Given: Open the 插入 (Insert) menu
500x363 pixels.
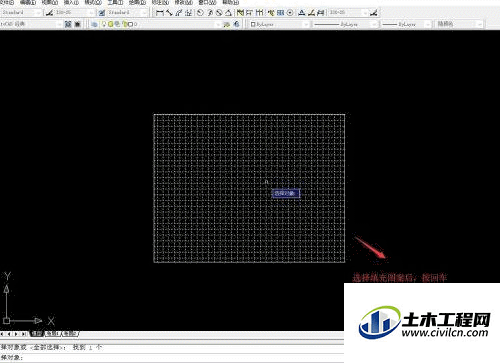Looking at the screenshot, I should click(71, 2).
